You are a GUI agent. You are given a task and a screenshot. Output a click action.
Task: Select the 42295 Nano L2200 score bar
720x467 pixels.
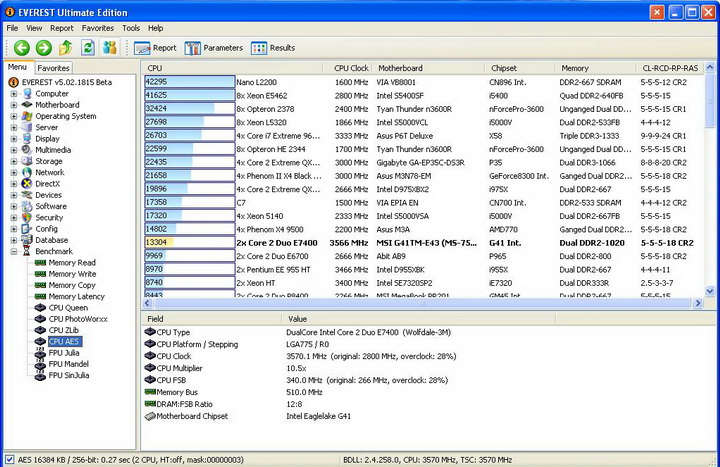click(x=189, y=82)
